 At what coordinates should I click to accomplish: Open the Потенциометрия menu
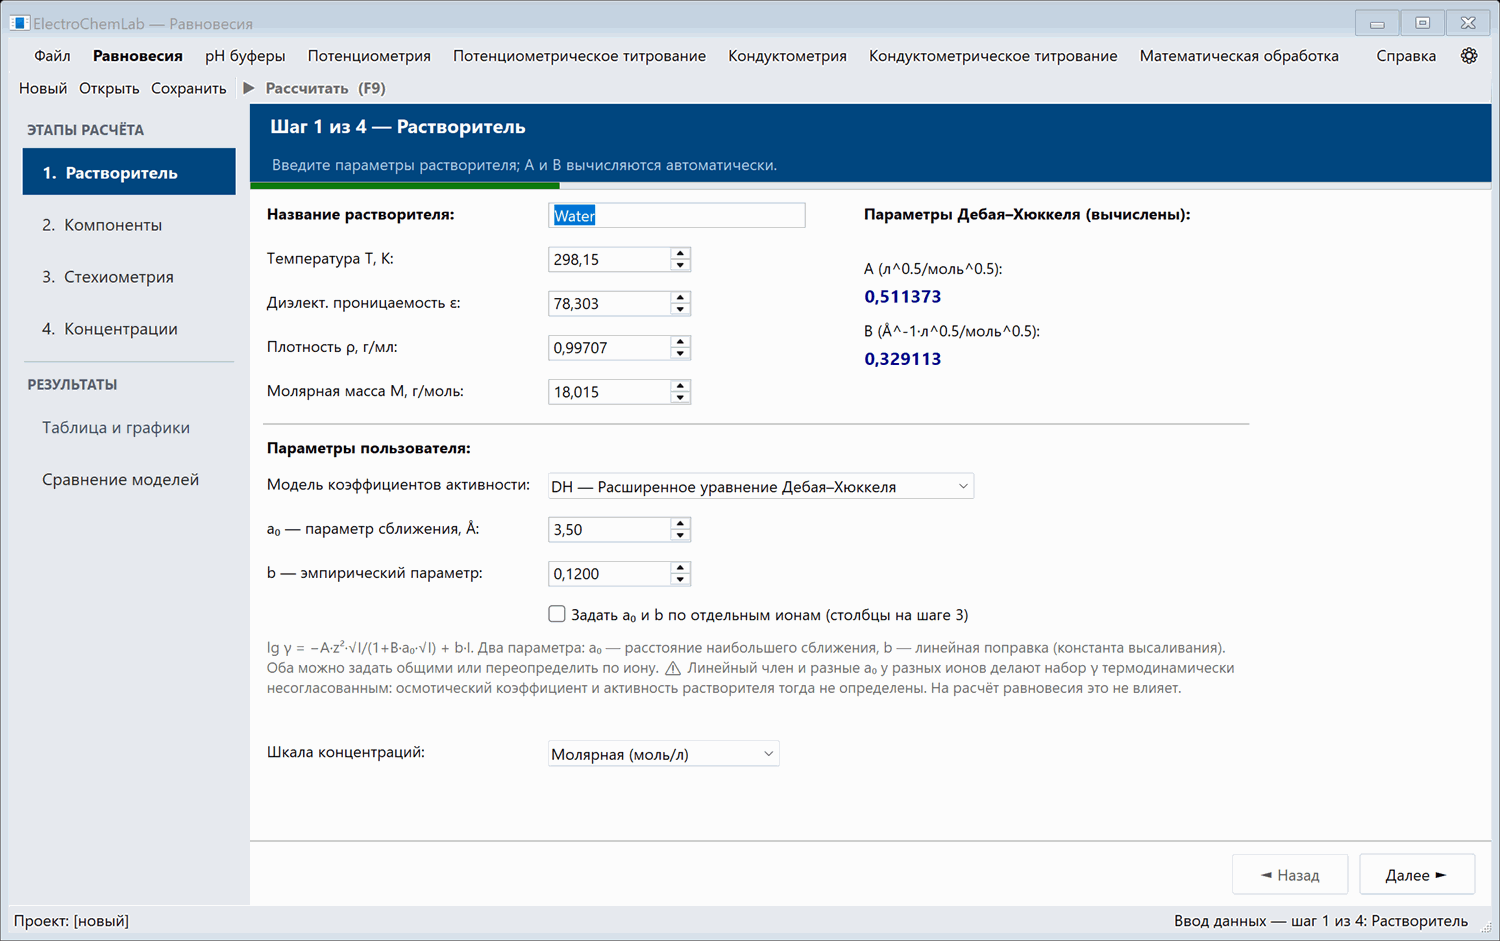click(x=369, y=56)
